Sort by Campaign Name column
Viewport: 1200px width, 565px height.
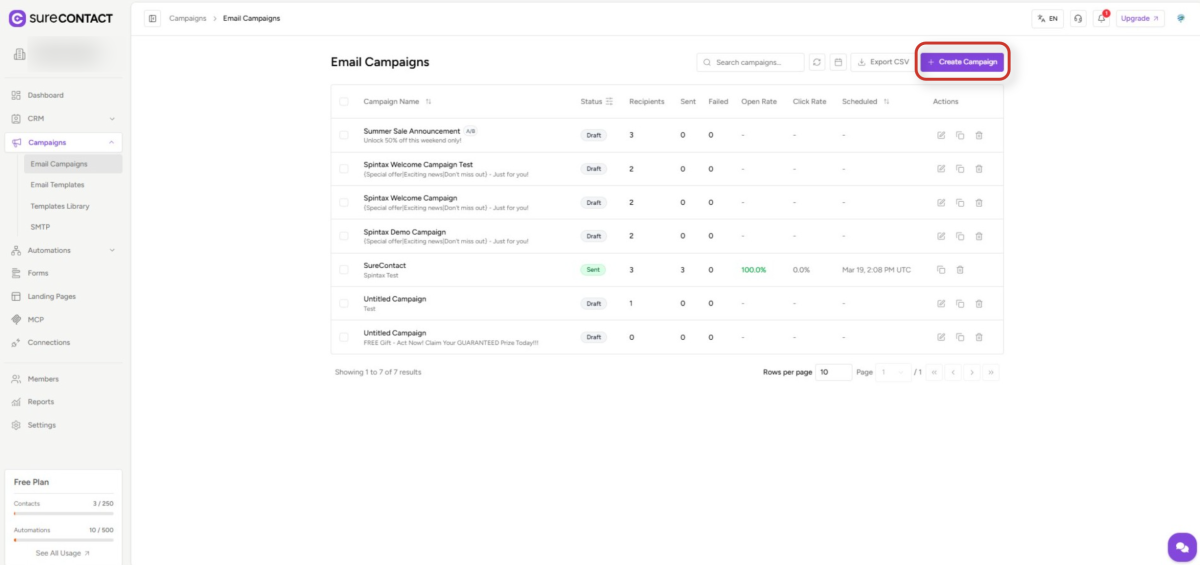pyautogui.click(x=429, y=102)
